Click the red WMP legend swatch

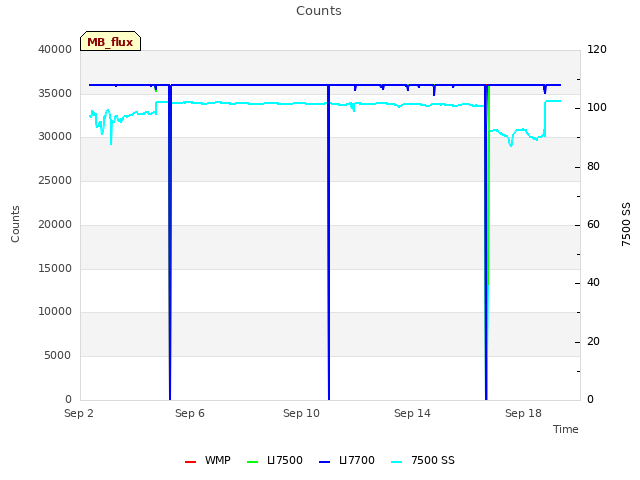(x=191, y=462)
